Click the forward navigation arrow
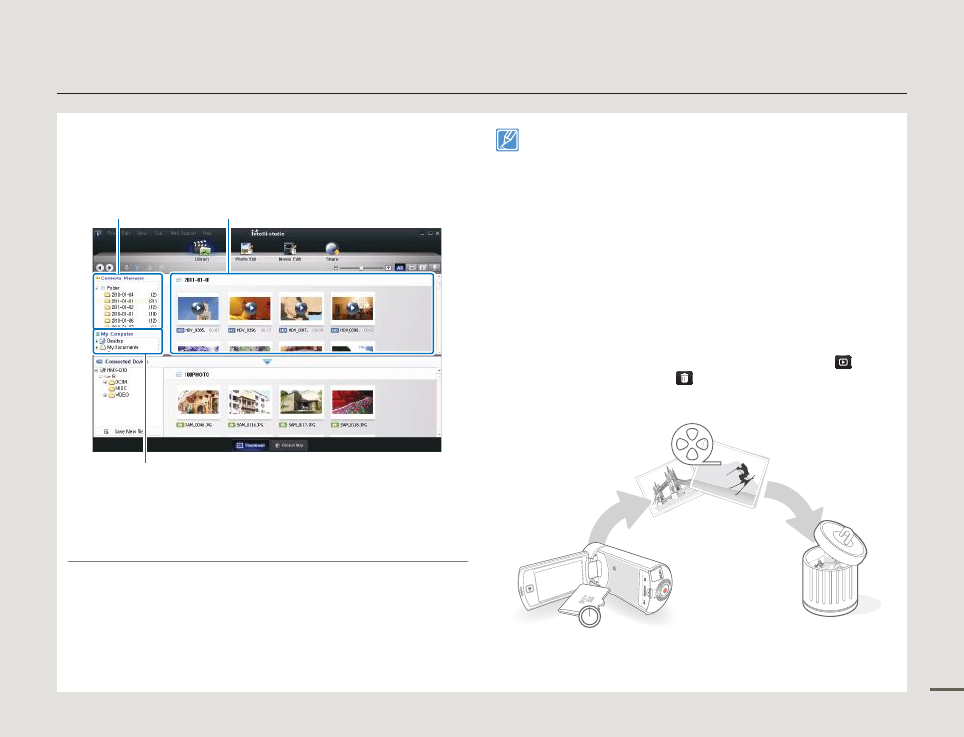 coord(109,268)
